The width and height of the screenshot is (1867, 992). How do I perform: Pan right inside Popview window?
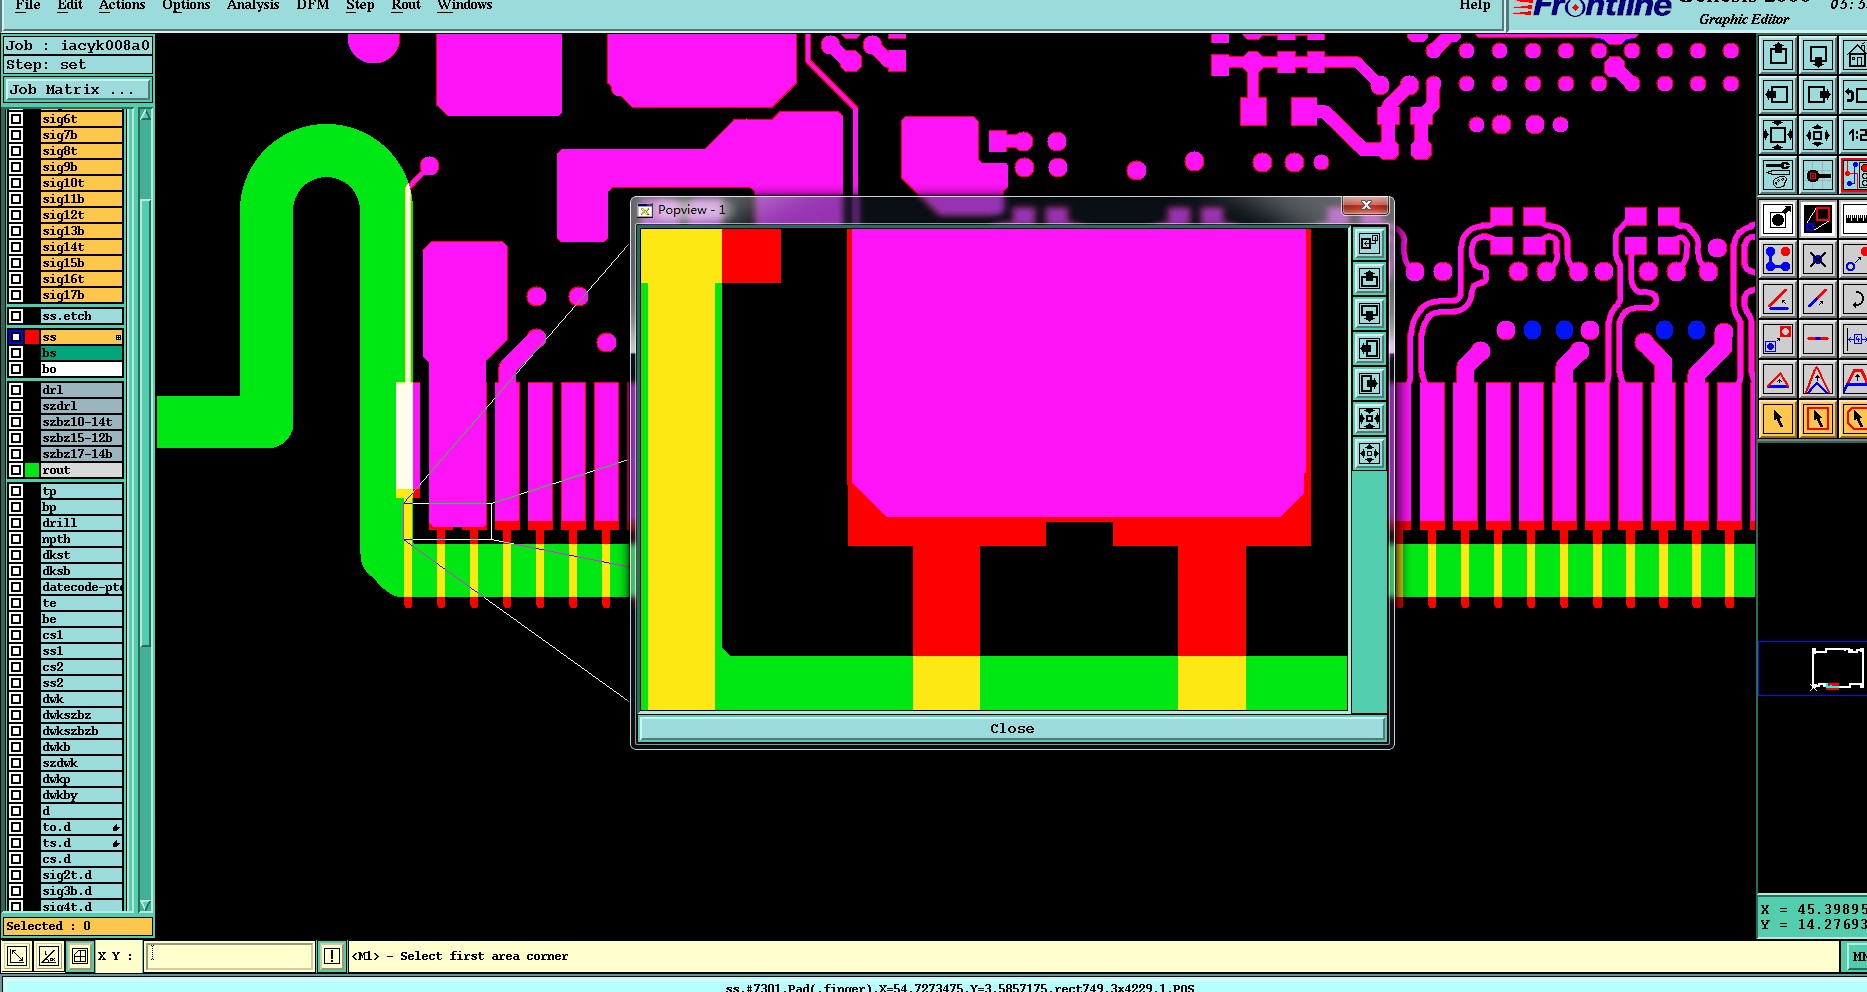[1369, 383]
